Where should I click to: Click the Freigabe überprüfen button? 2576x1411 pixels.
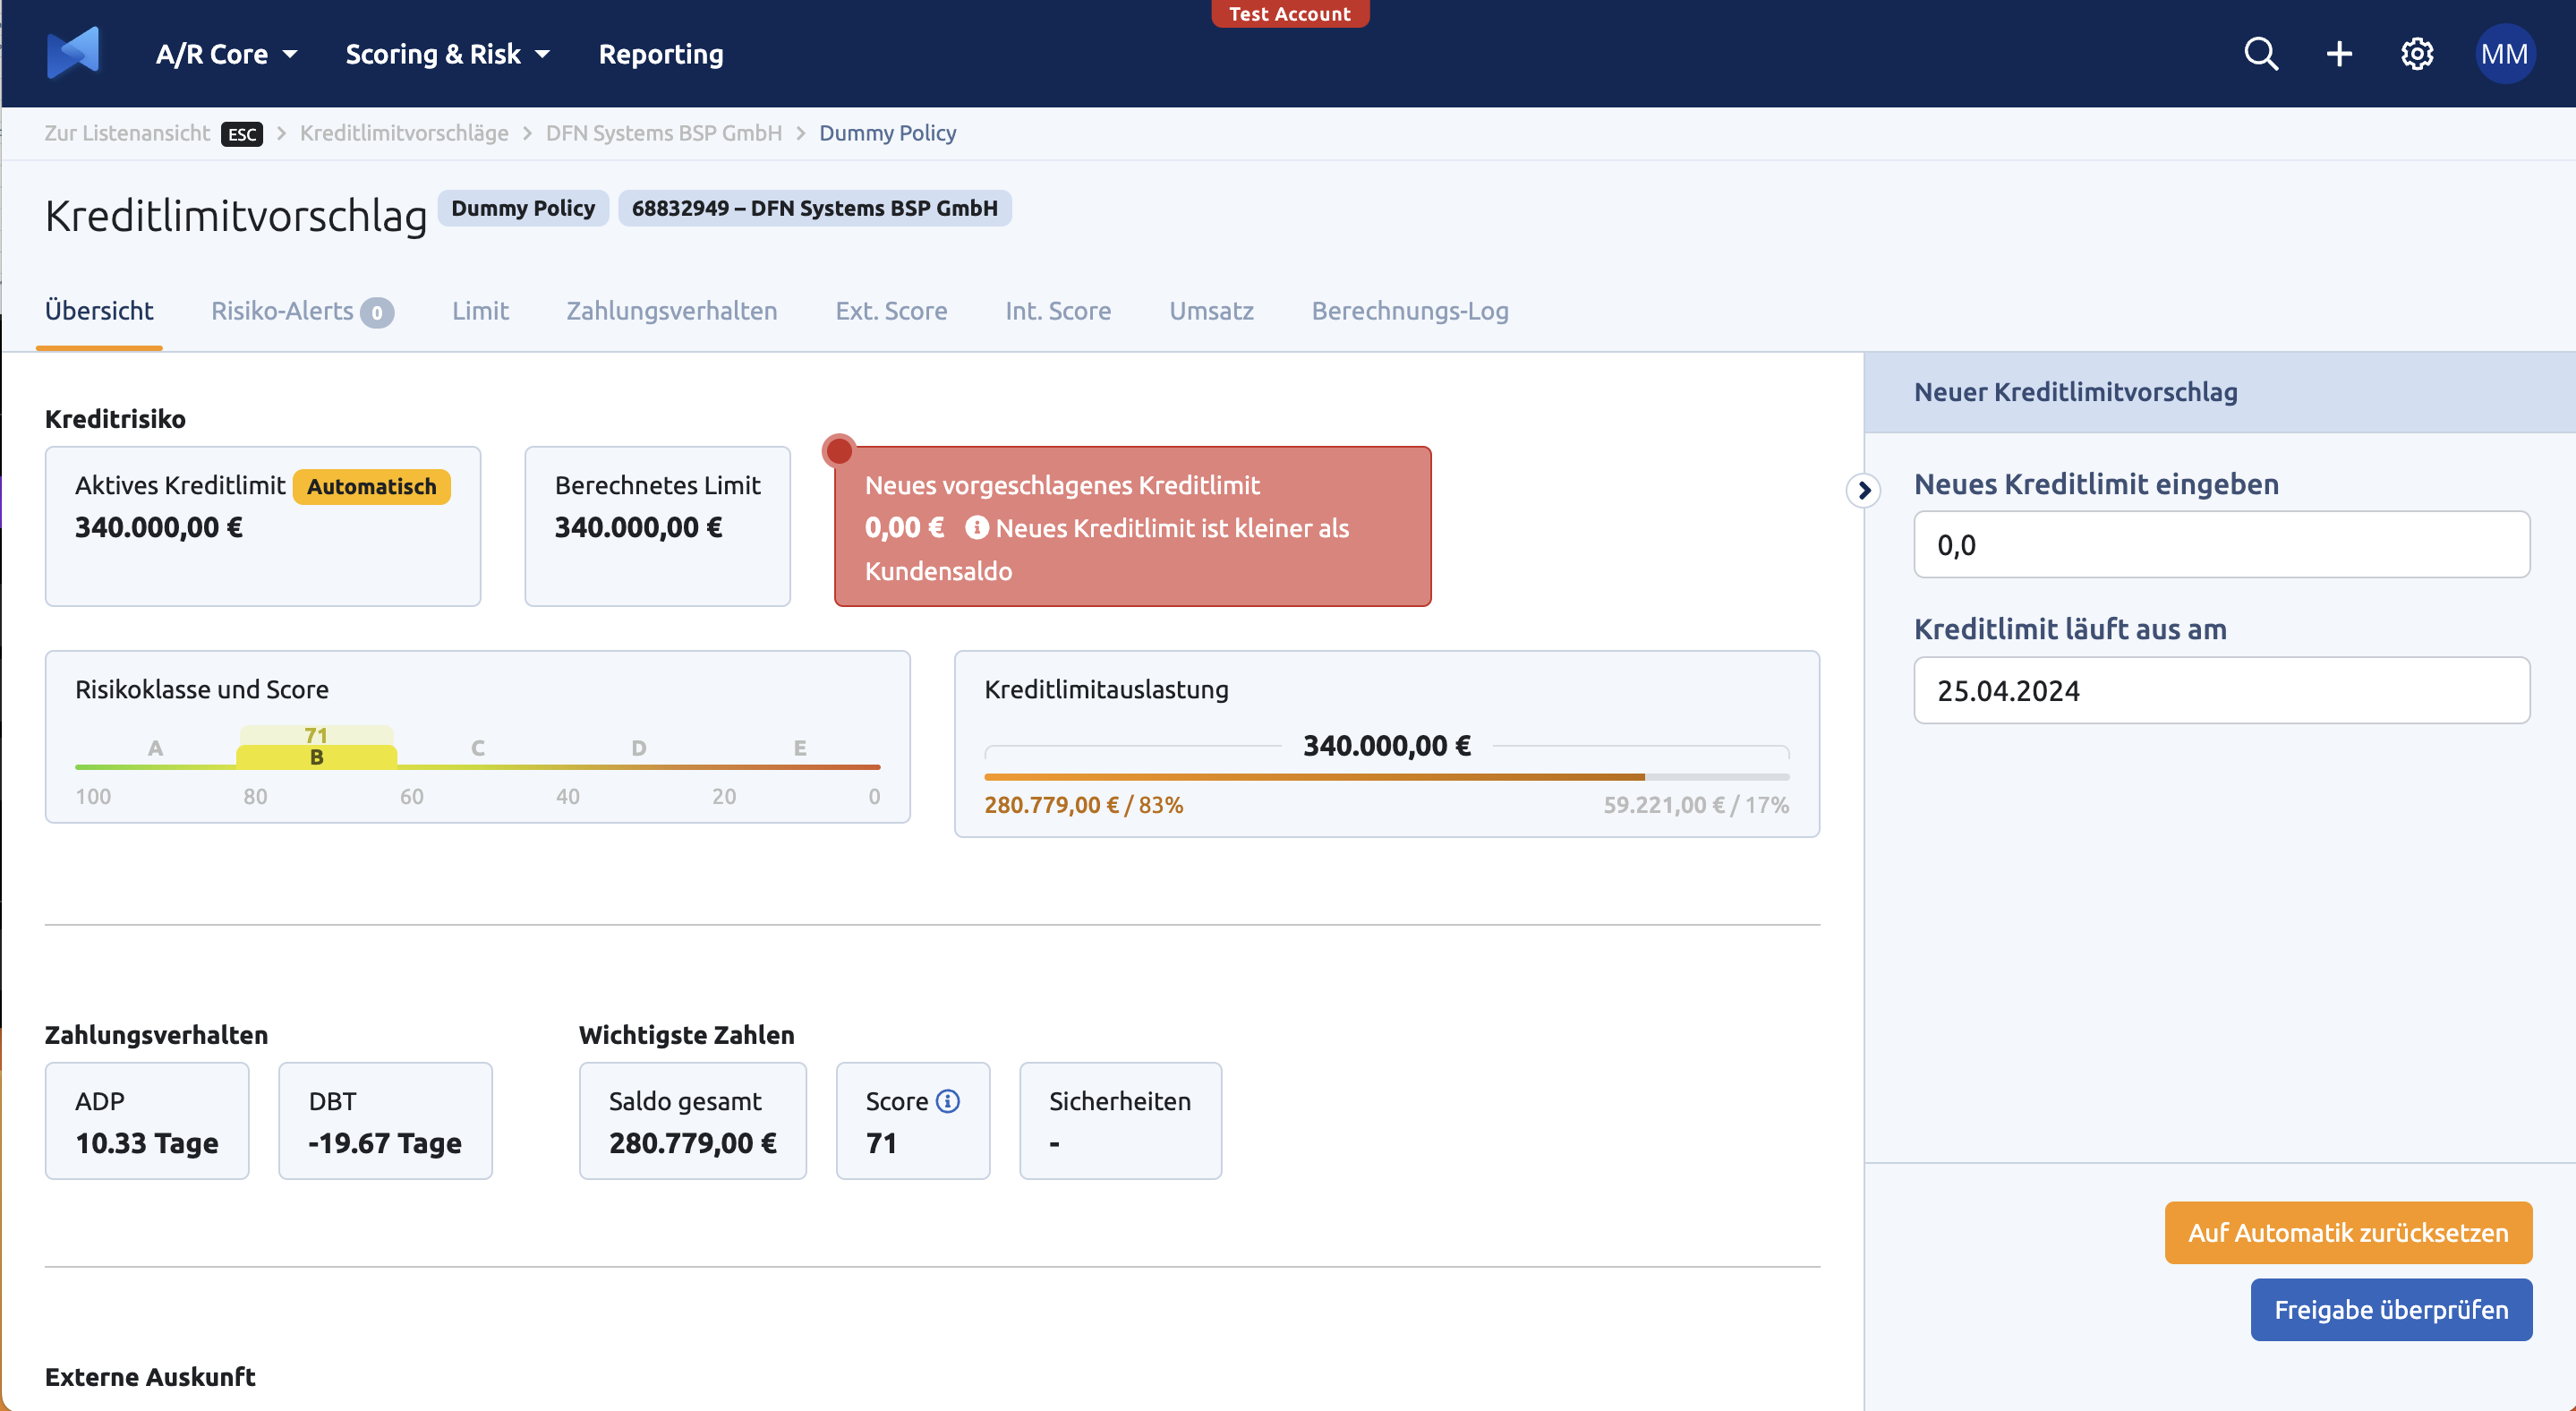tap(2391, 1309)
